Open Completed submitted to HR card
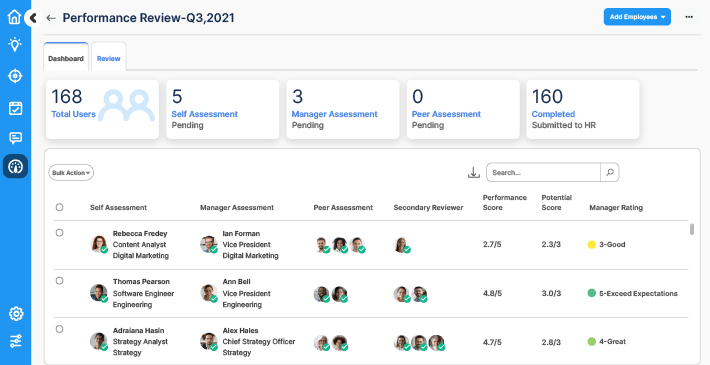710x365 pixels. click(x=583, y=109)
